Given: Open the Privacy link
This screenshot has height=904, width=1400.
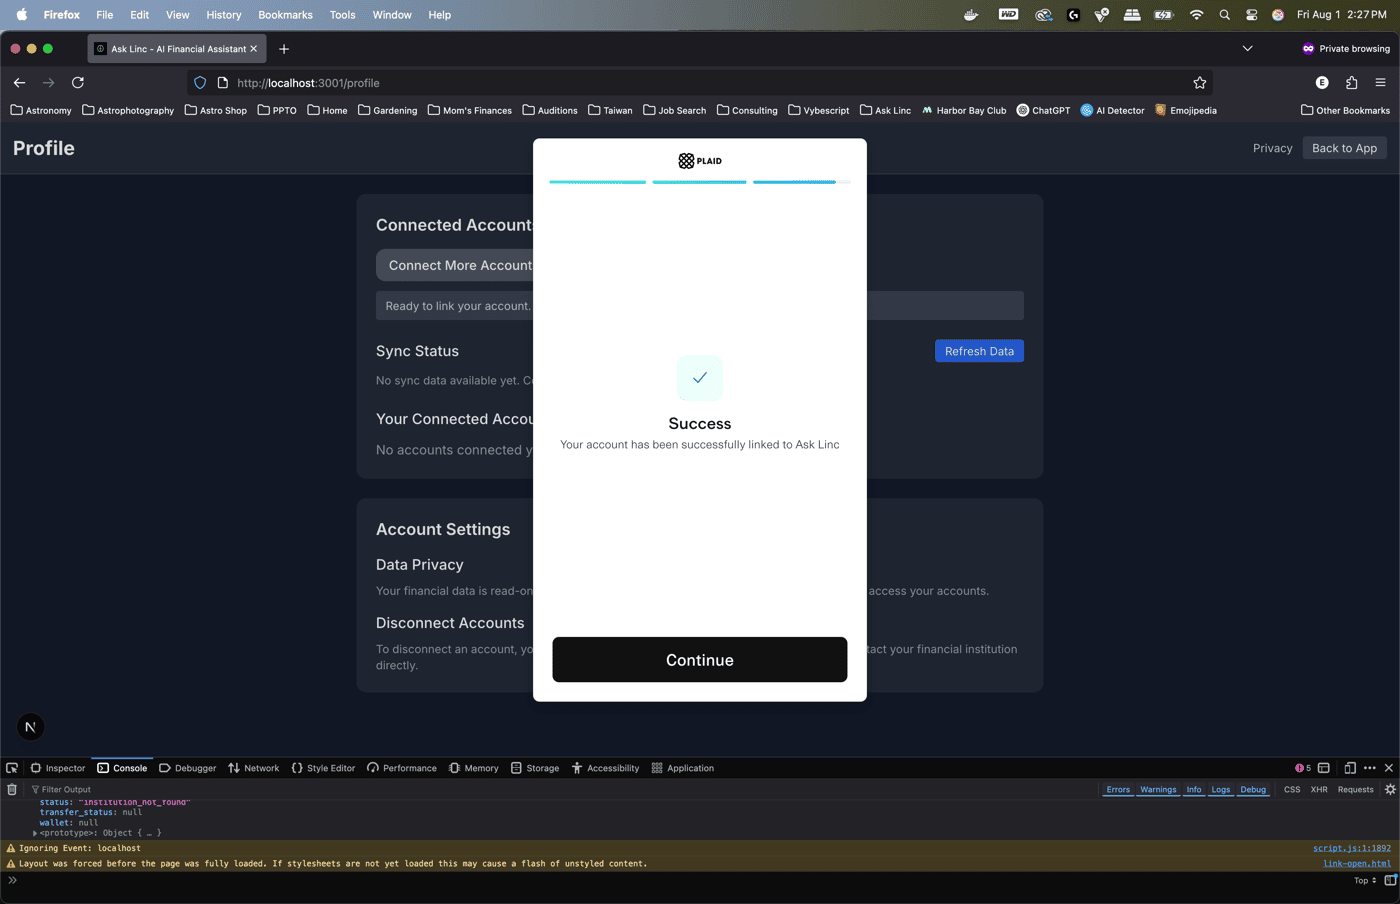Looking at the screenshot, I should [1272, 148].
